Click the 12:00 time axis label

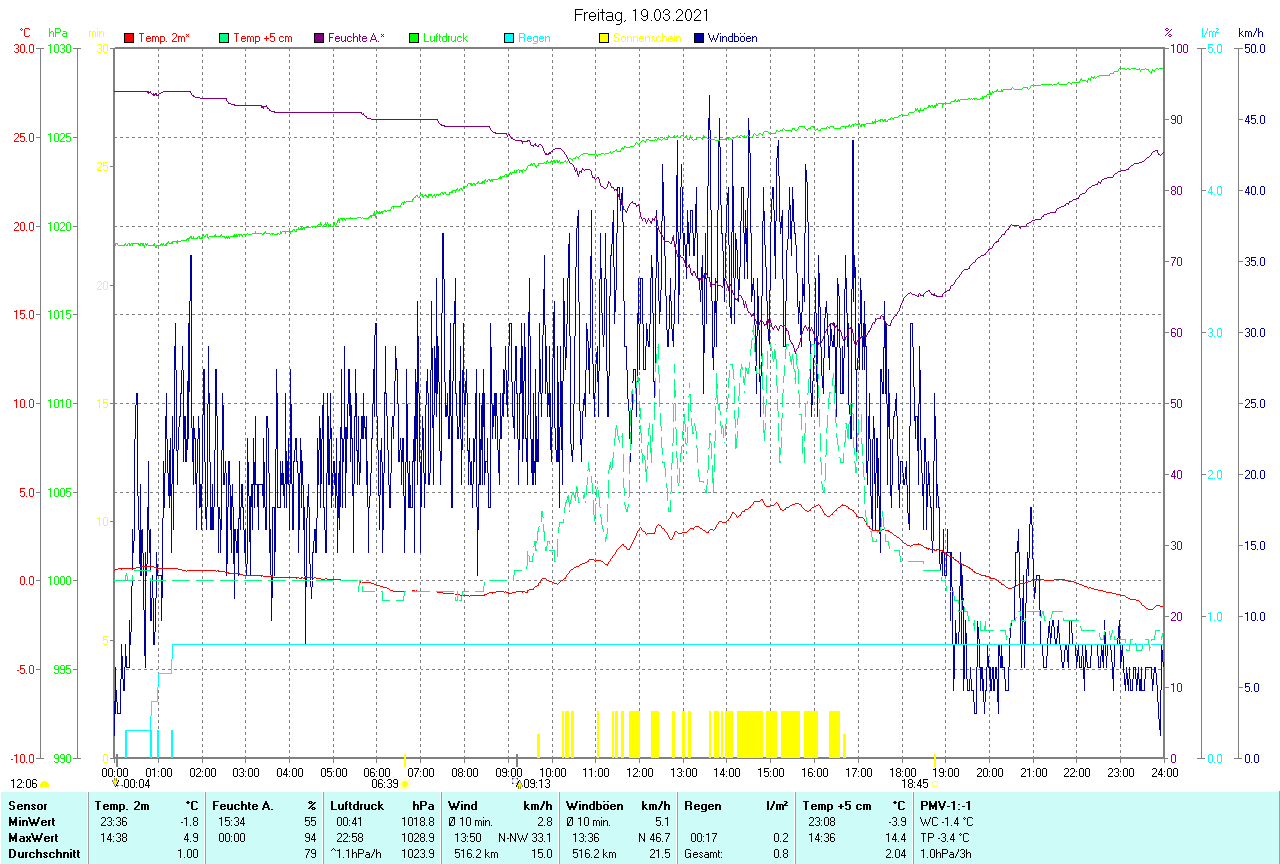(640, 772)
